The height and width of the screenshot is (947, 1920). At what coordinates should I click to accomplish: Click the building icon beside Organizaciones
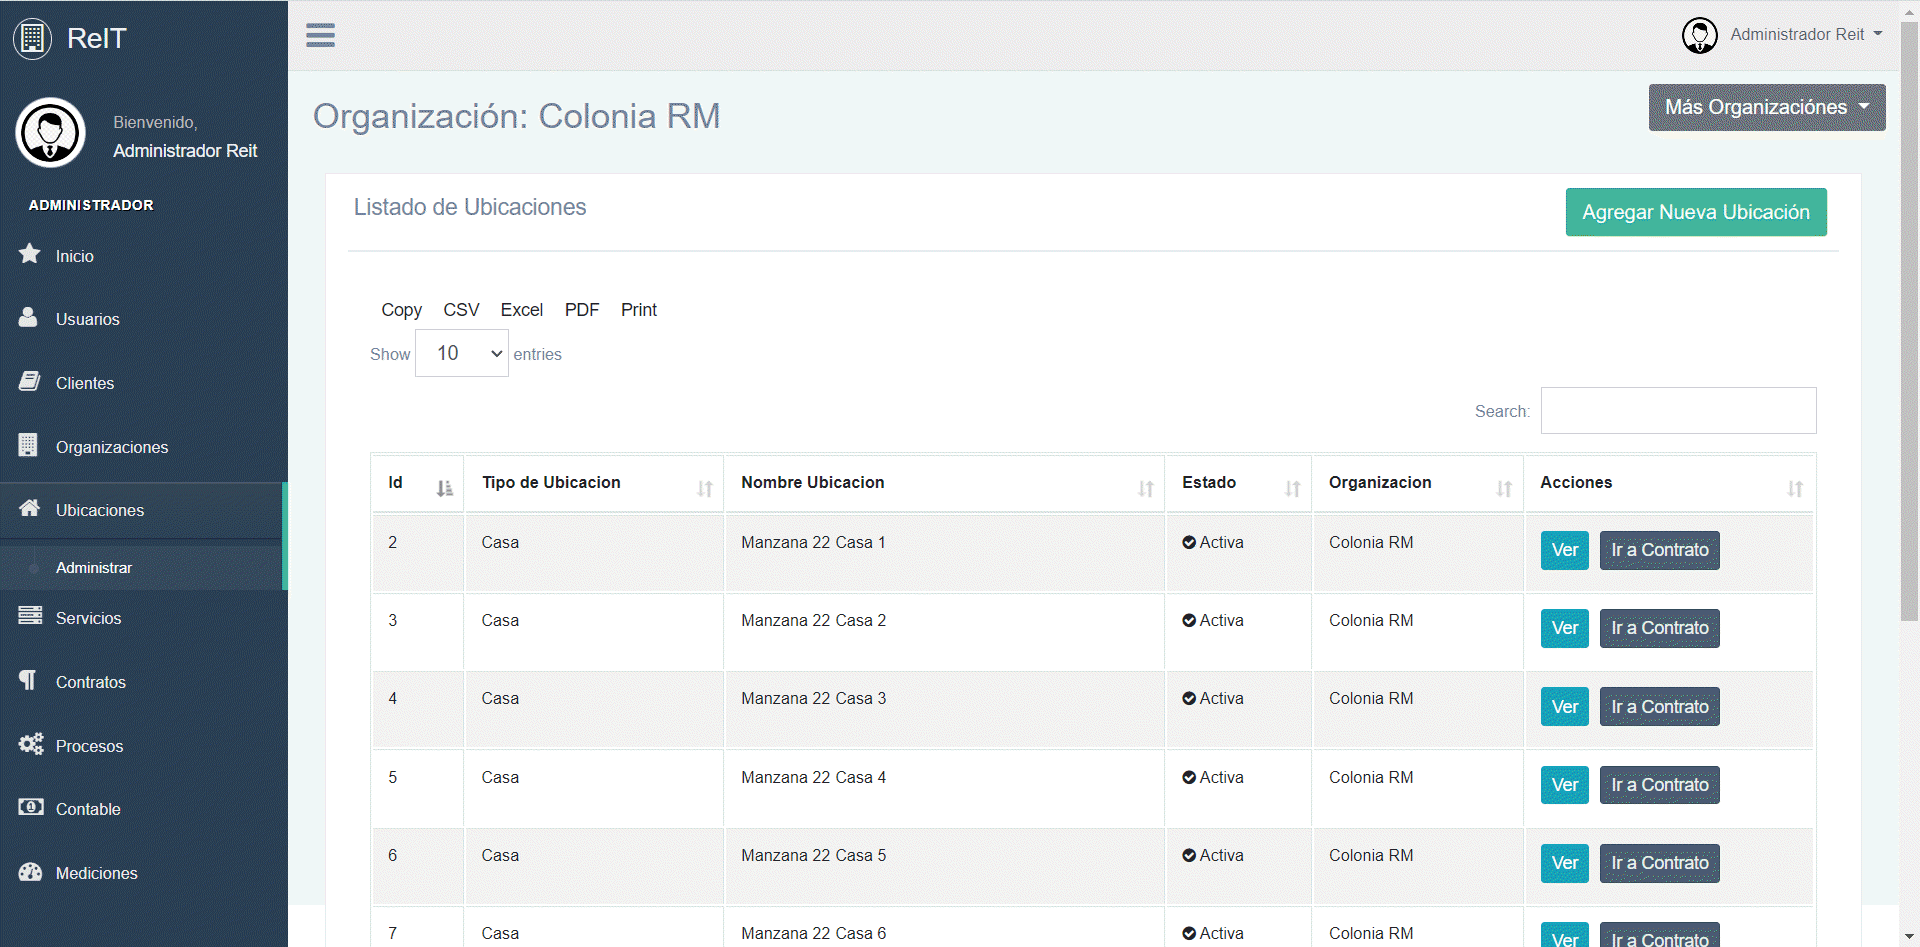(x=28, y=445)
